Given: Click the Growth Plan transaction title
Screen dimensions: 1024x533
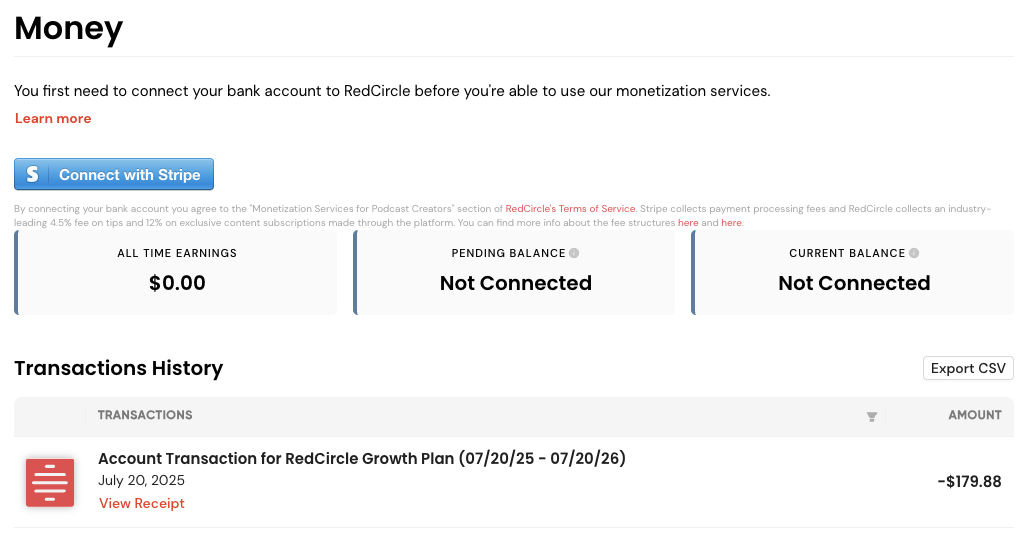Looking at the screenshot, I should [362, 459].
